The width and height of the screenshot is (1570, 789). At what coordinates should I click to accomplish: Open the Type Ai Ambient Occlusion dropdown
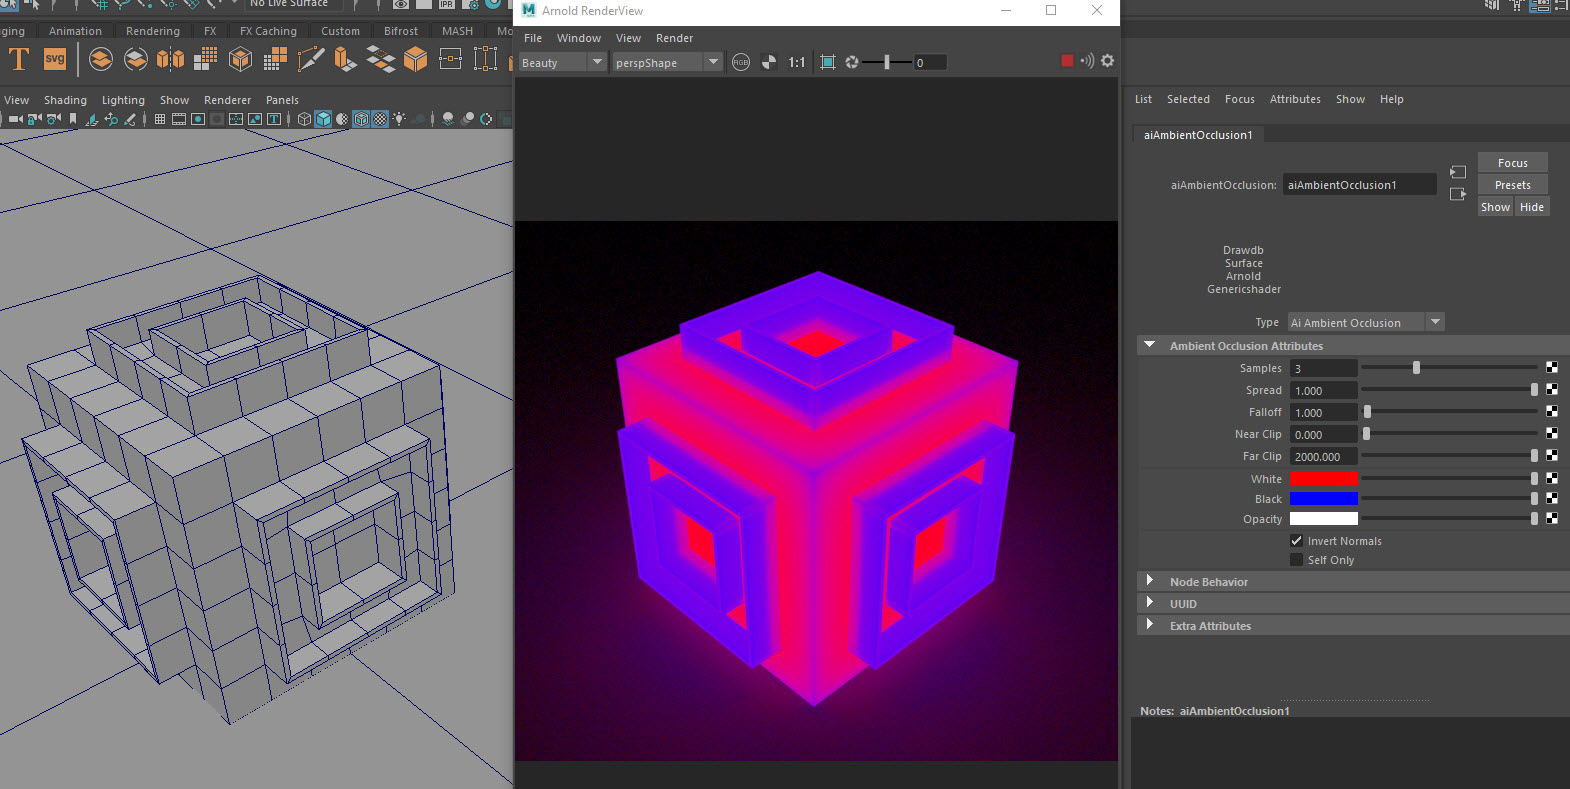click(1366, 322)
